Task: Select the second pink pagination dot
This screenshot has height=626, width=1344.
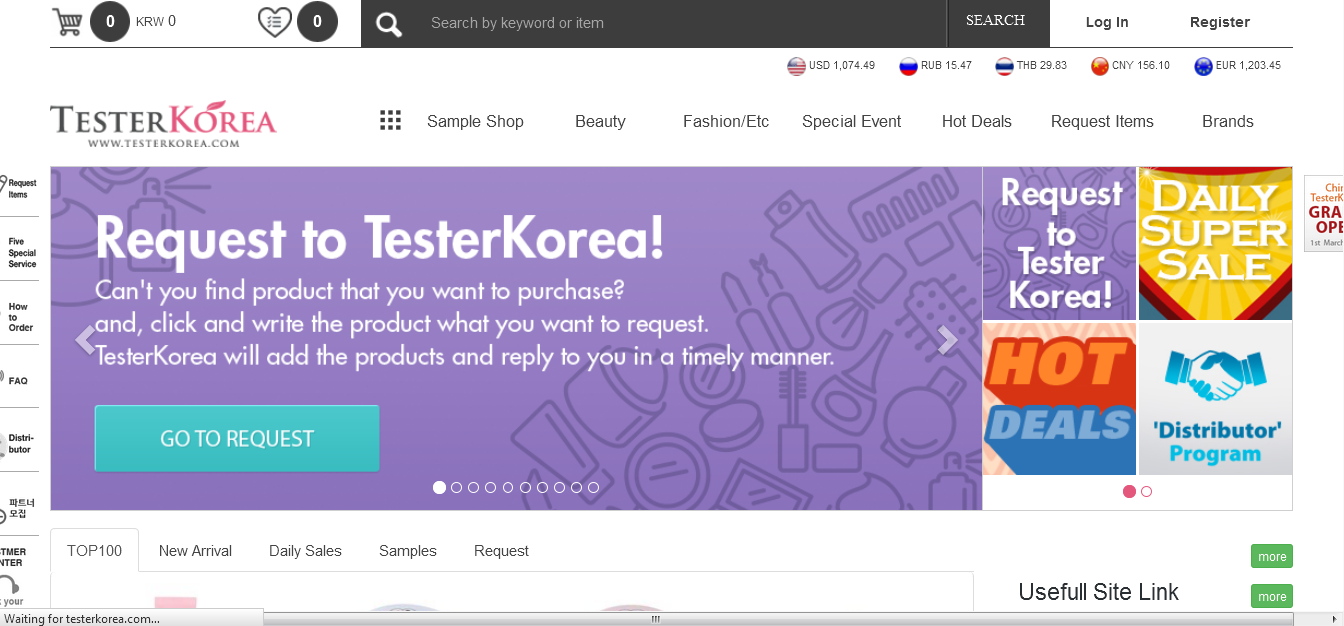Action: (x=1146, y=491)
